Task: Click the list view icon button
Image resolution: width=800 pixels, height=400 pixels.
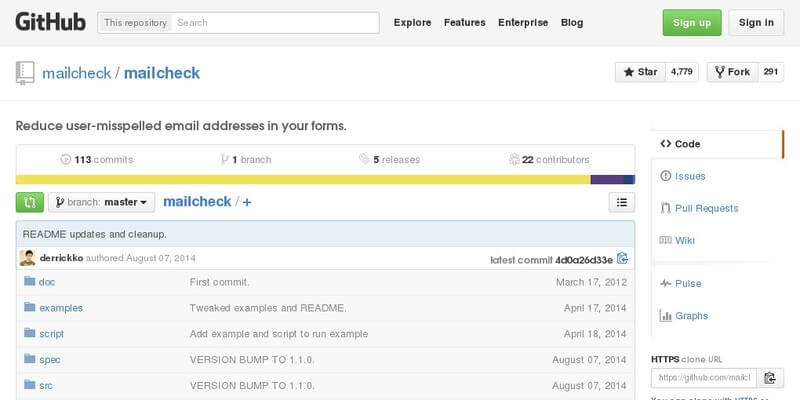Action: (x=621, y=202)
